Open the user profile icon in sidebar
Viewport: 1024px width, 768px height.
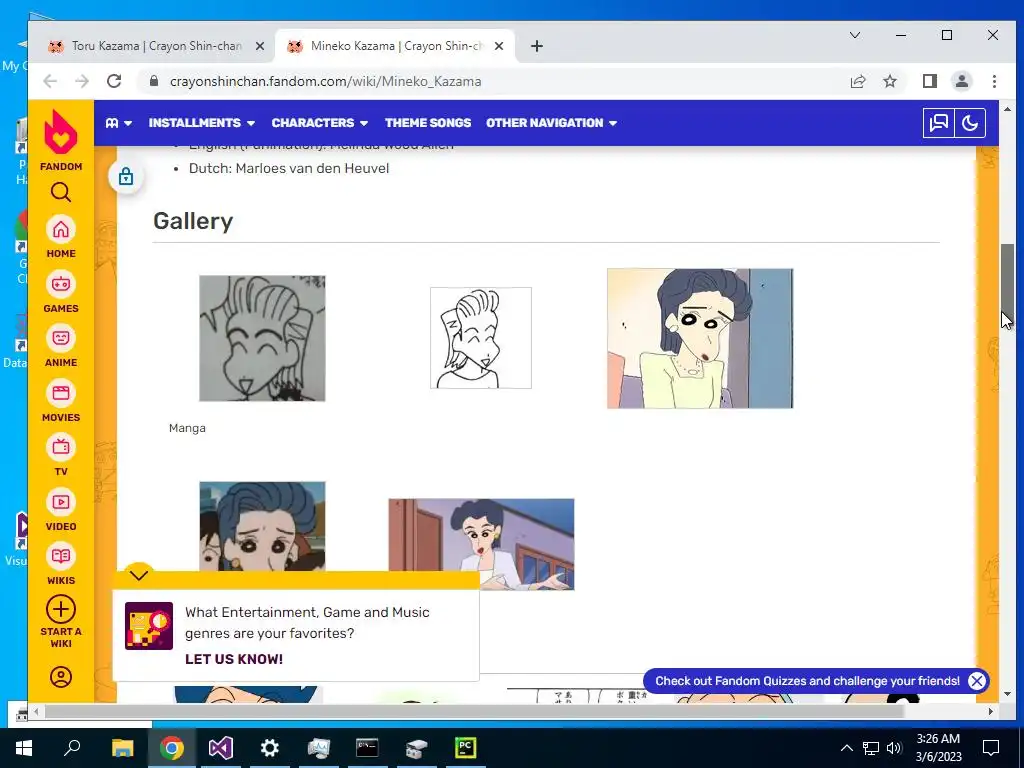61,677
